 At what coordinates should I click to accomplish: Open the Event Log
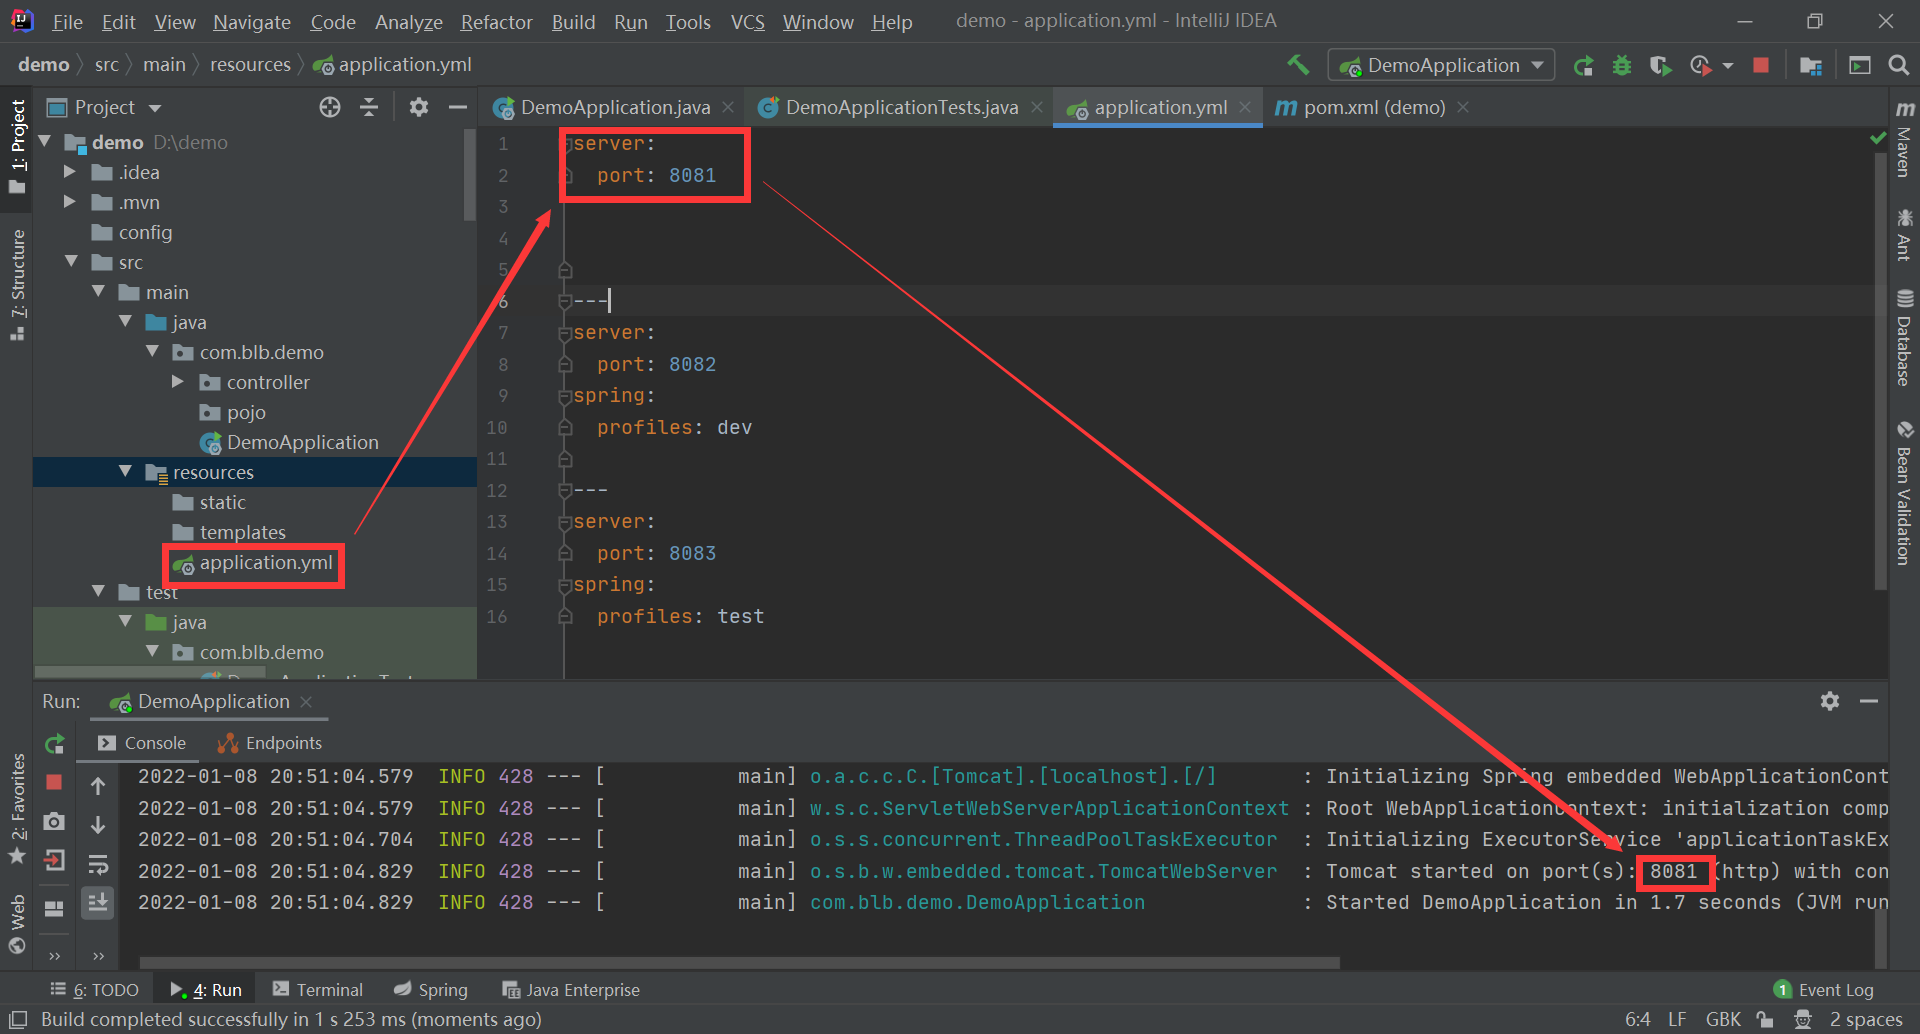[1824, 990]
